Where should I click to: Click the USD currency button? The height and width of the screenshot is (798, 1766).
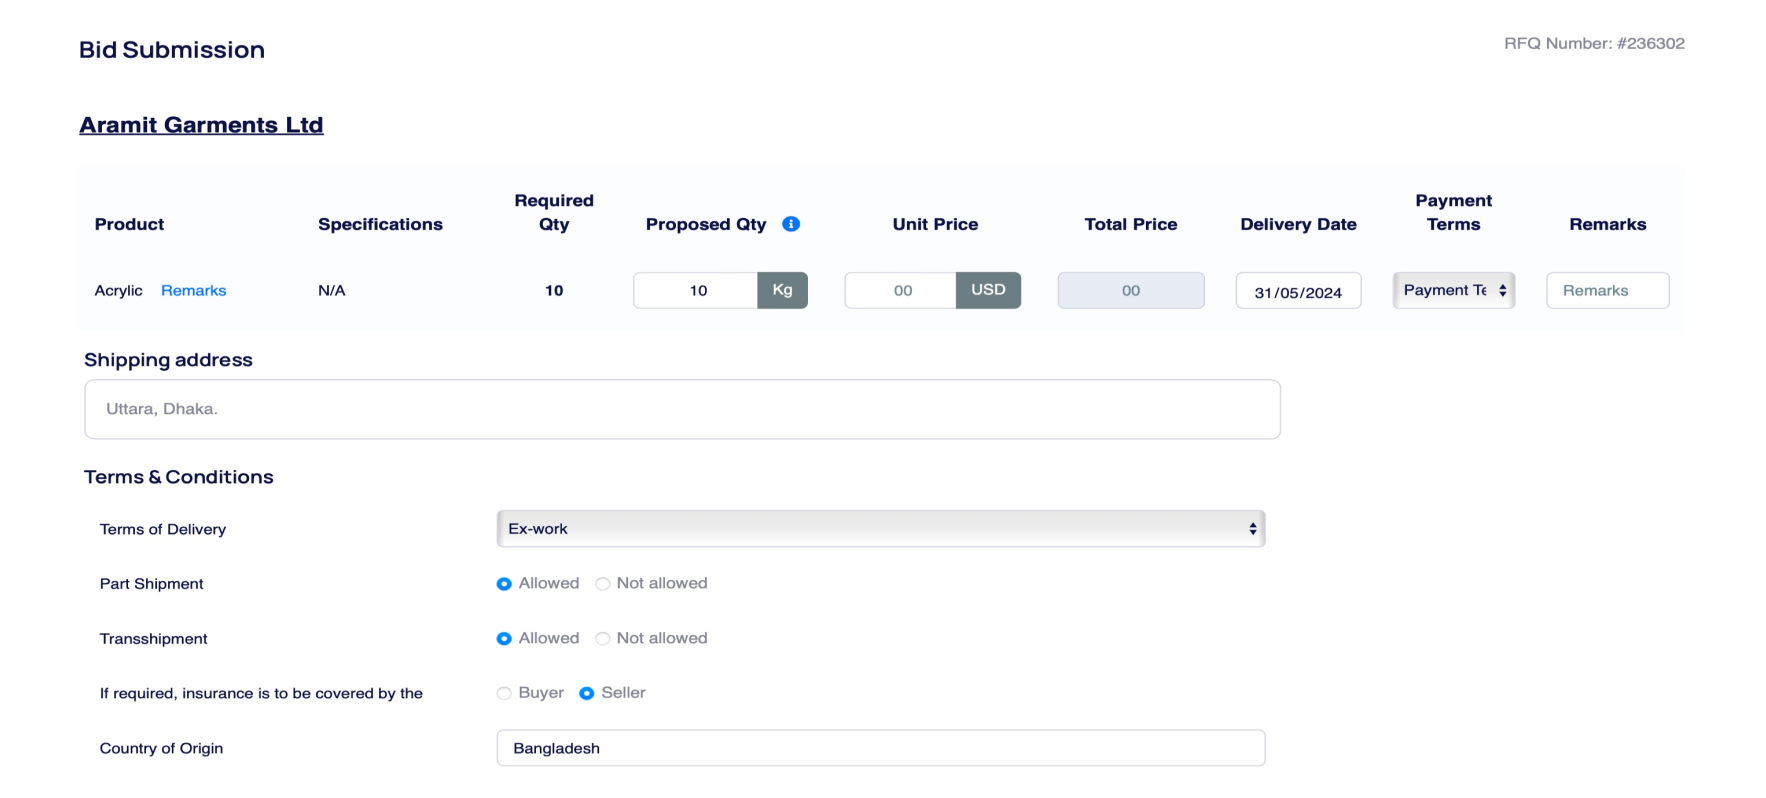(988, 290)
